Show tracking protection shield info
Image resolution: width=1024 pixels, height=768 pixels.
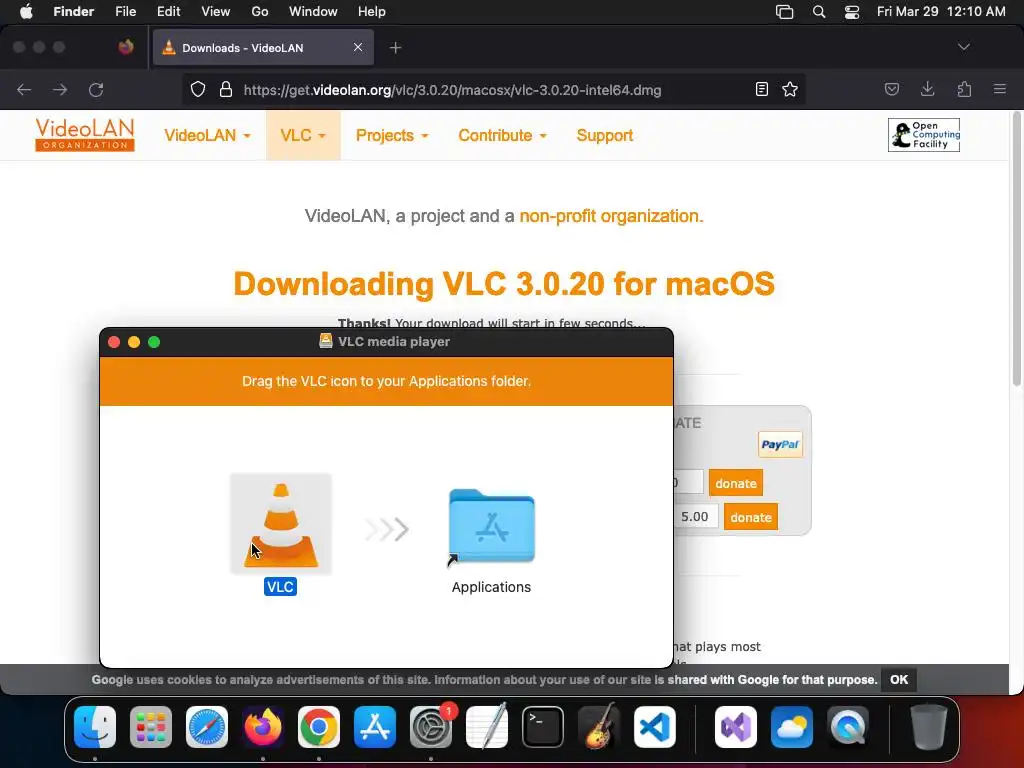tap(198, 89)
